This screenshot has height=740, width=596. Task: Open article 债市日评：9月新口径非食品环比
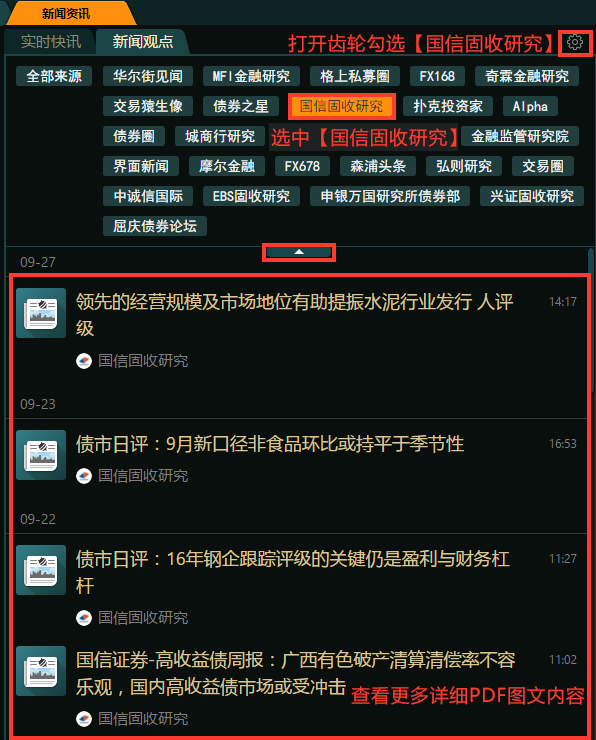(270, 444)
